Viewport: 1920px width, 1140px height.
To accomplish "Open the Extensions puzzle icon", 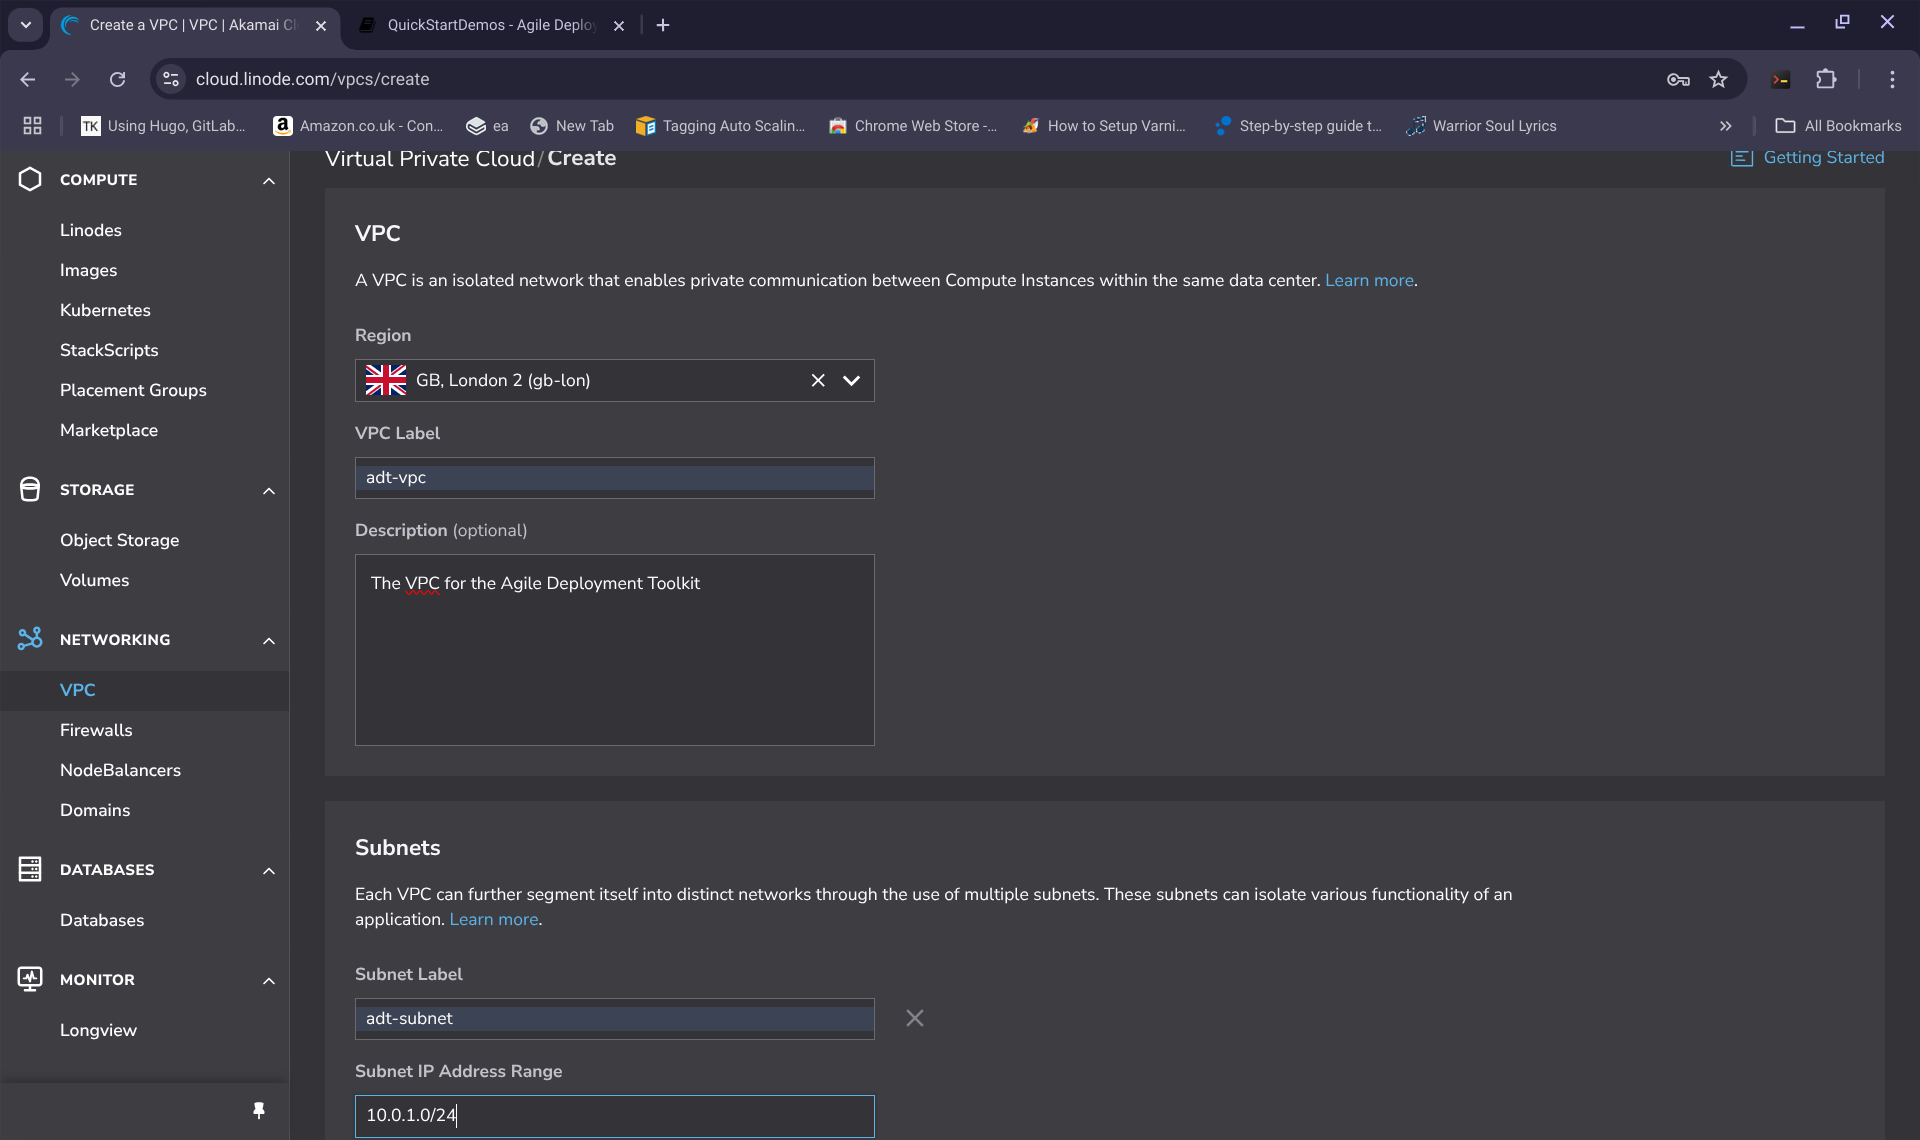I will (x=1826, y=79).
